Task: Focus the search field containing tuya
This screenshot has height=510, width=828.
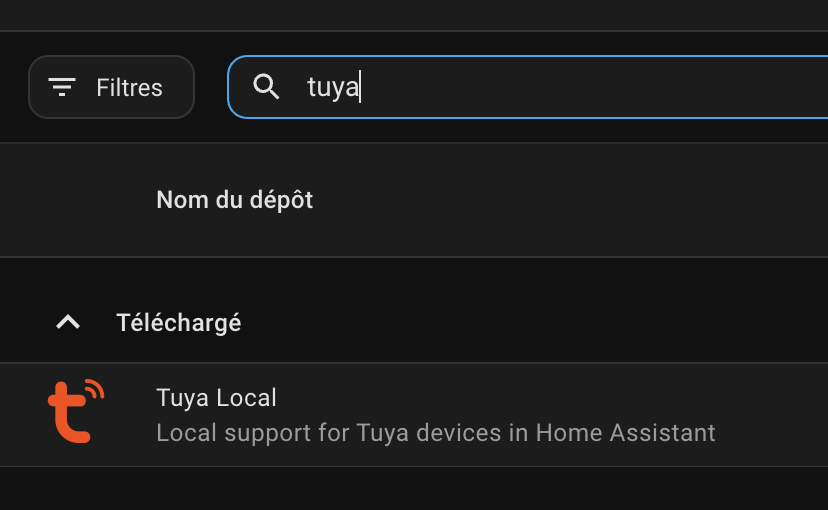Action: click(528, 87)
